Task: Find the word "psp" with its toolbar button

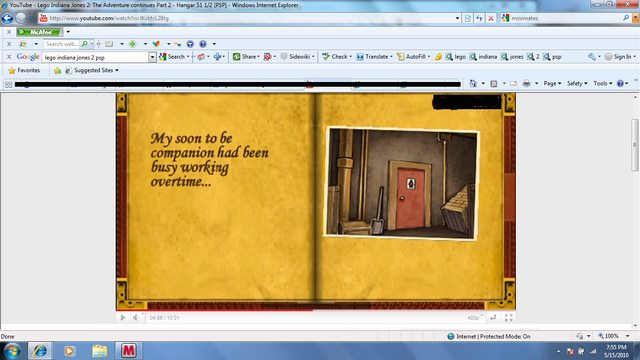Action: (x=552, y=57)
